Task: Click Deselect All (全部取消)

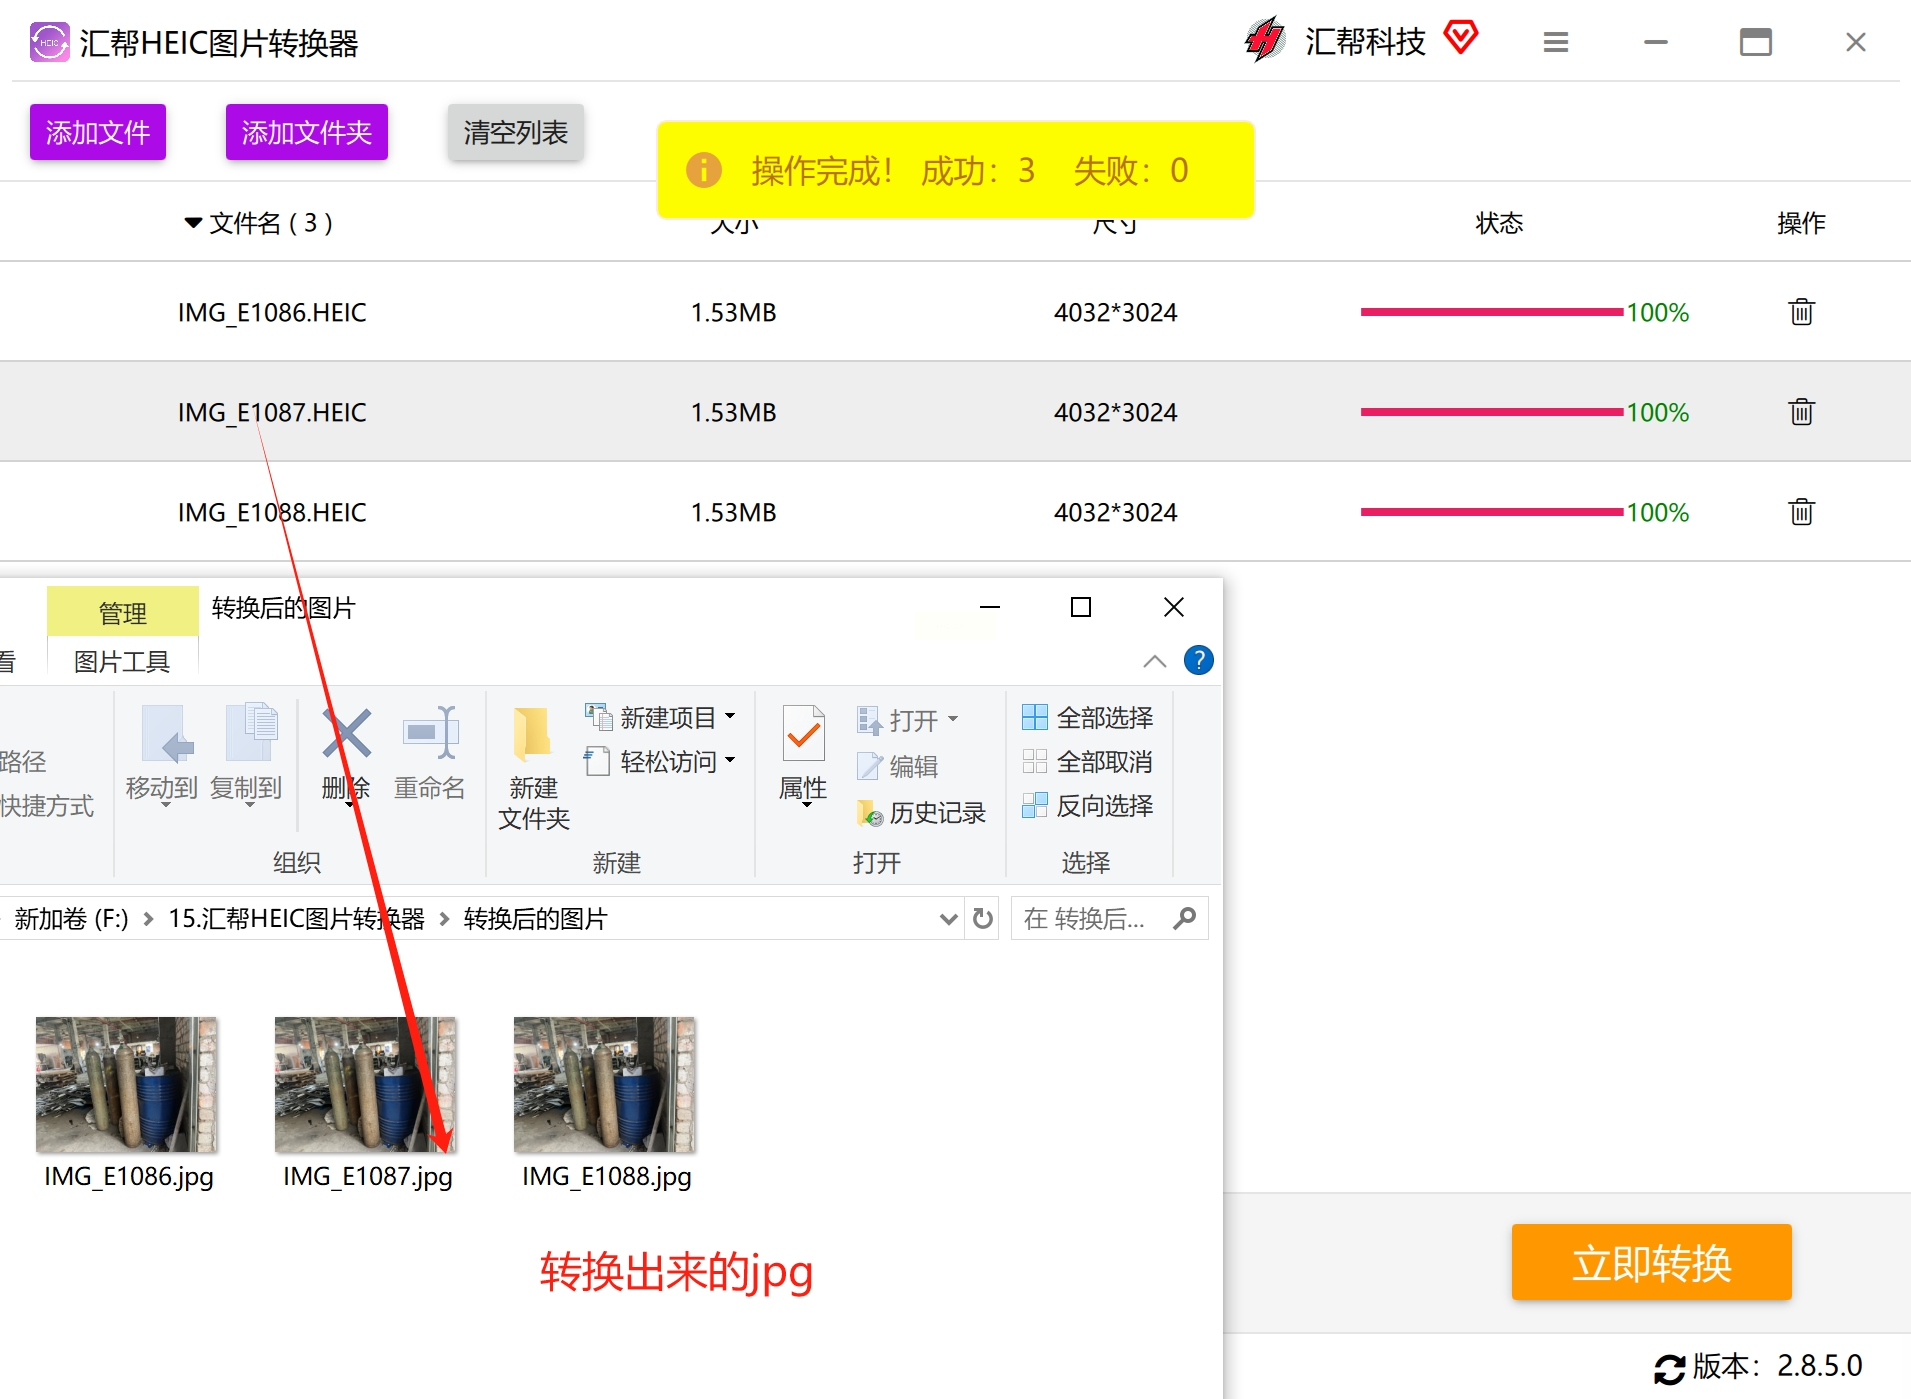Action: click(x=1087, y=761)
